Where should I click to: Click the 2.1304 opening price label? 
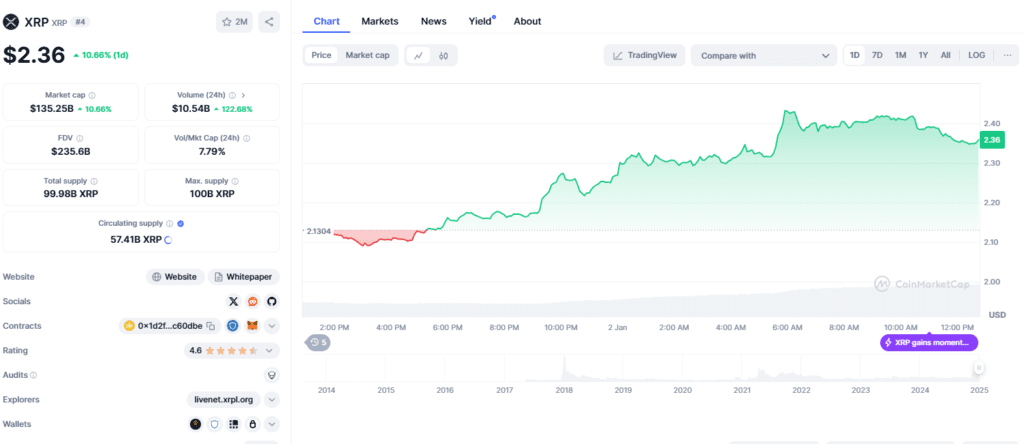(319, 230)
